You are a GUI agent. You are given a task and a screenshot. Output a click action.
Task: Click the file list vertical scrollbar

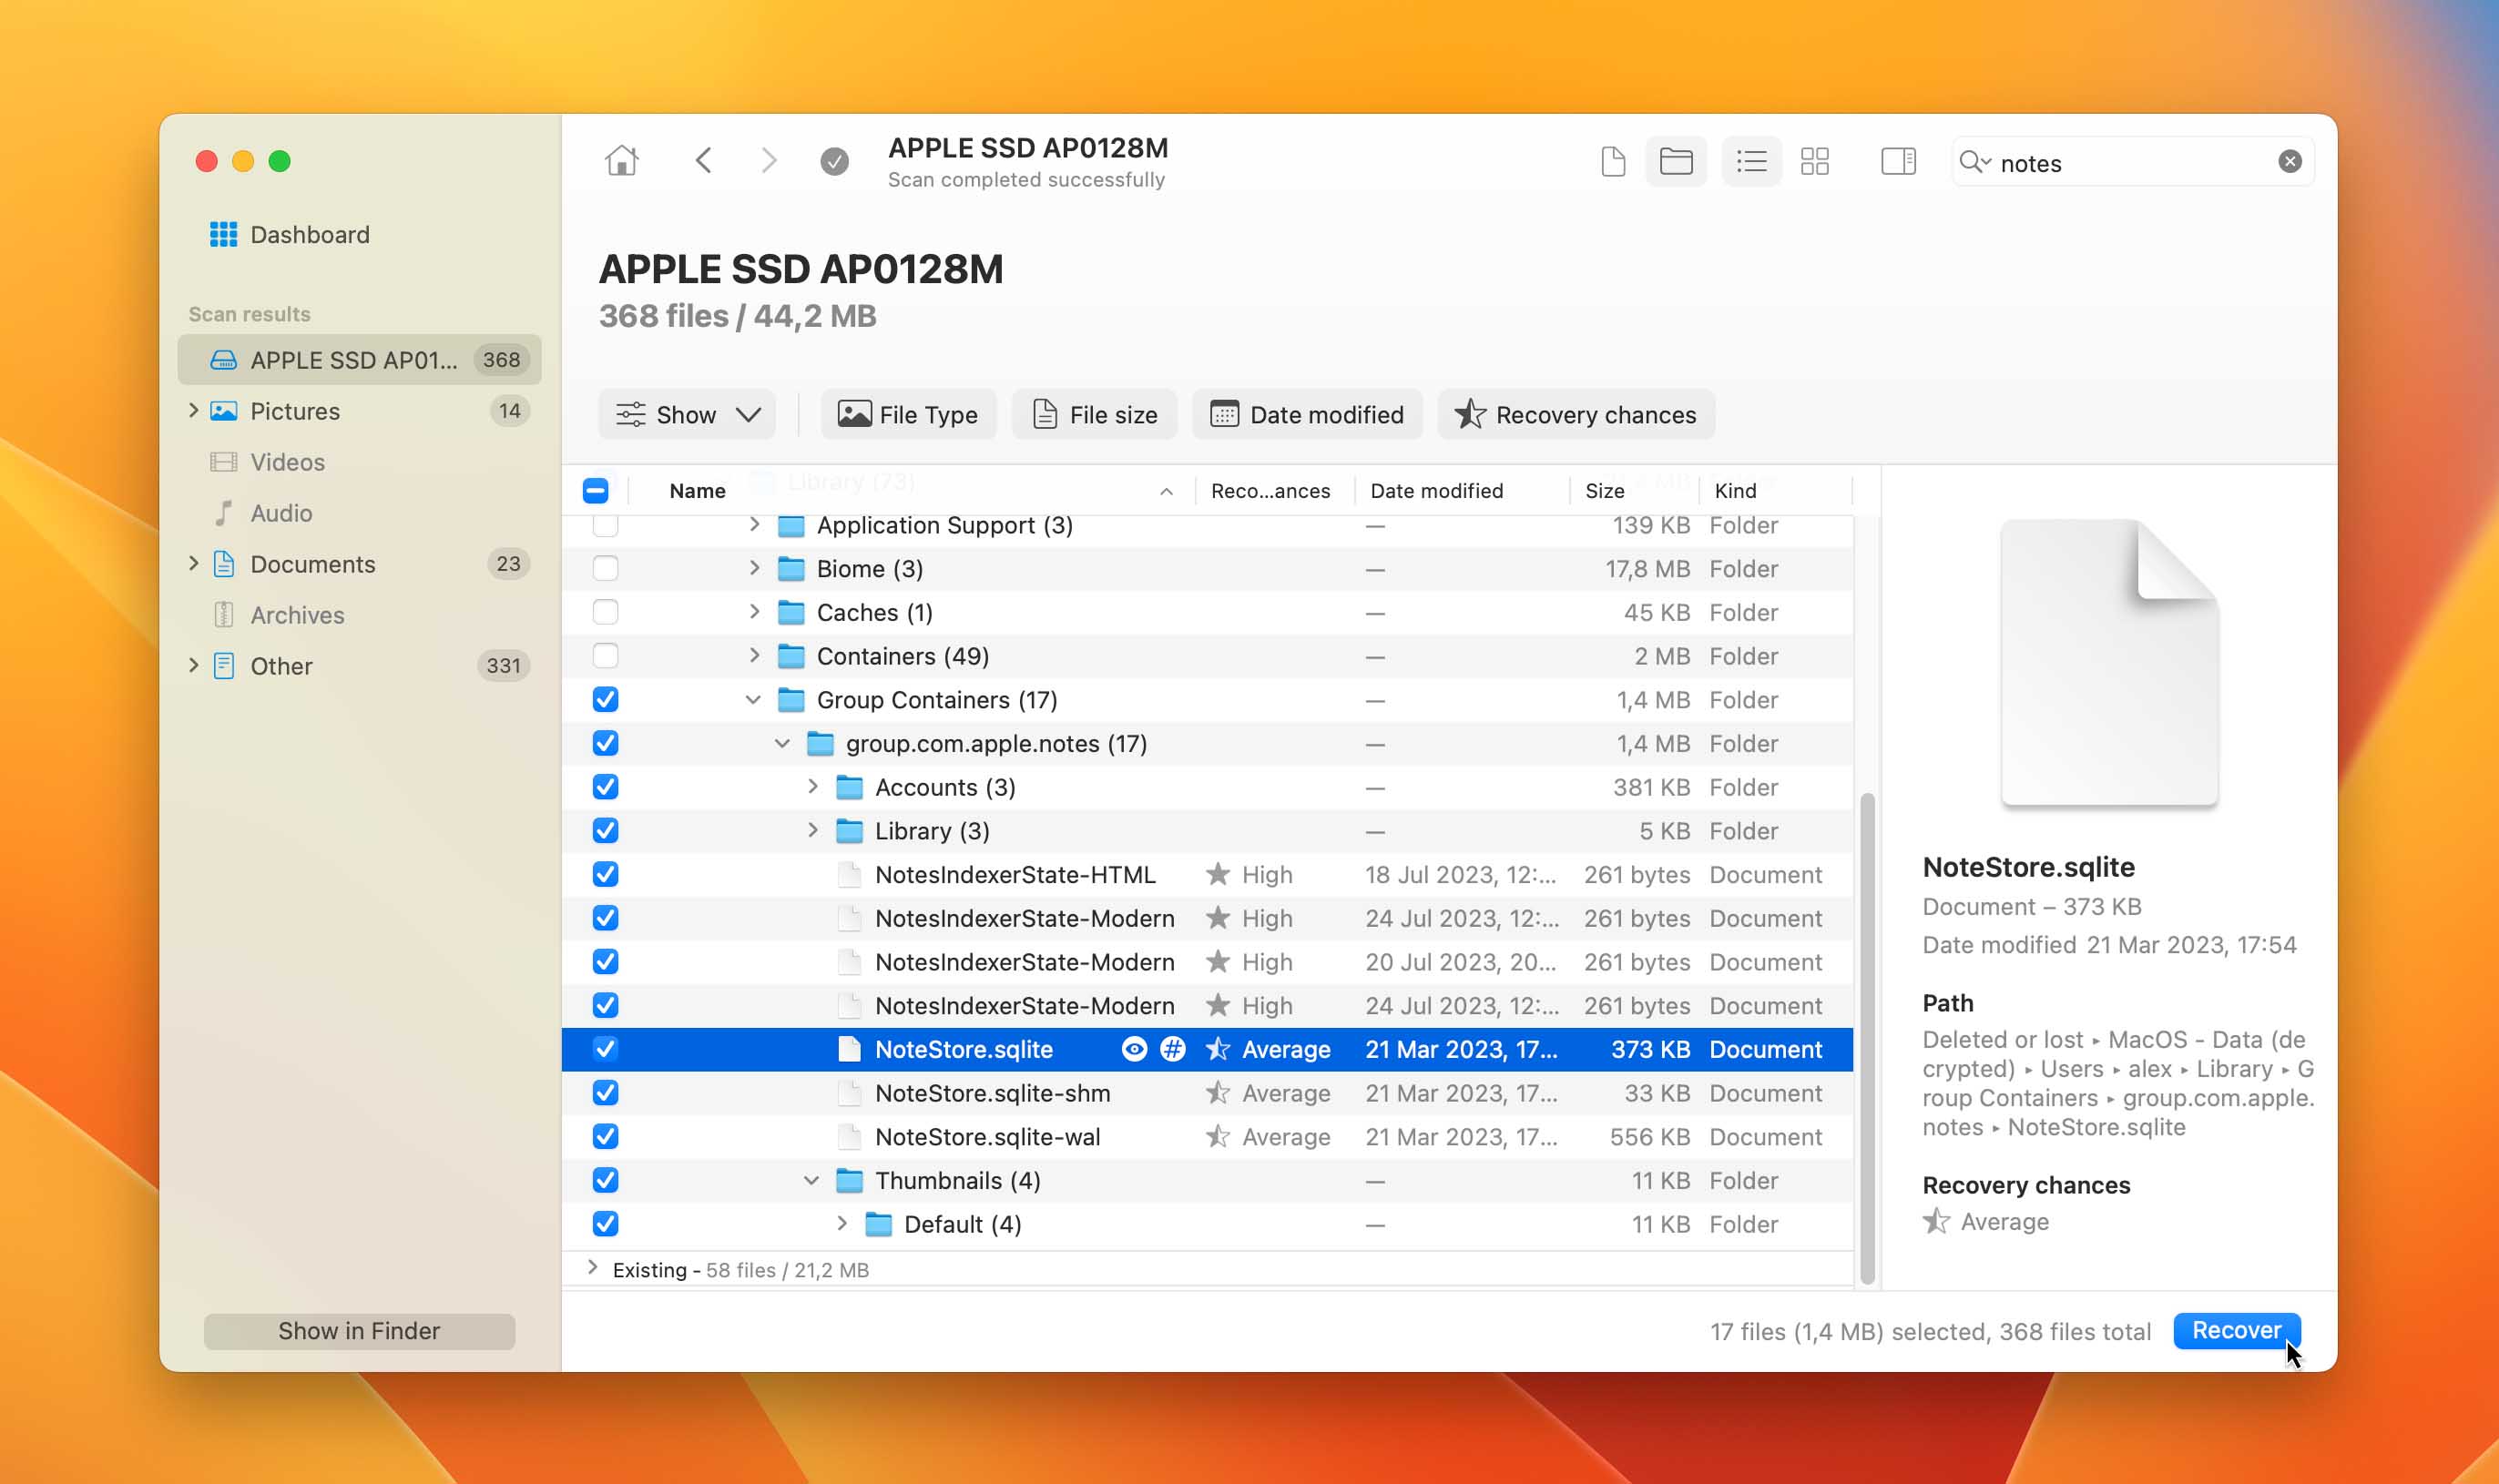[1866, 1038]
